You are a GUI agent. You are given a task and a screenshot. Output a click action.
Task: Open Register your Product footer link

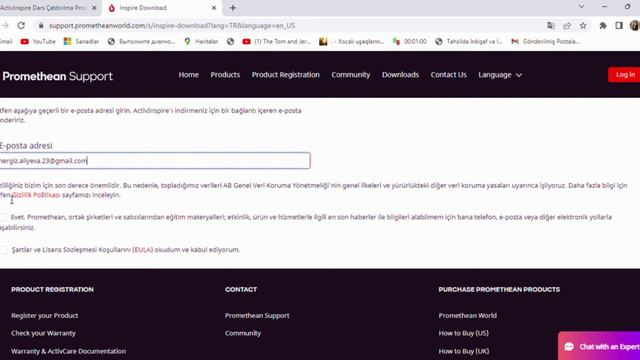coord(44,316)
